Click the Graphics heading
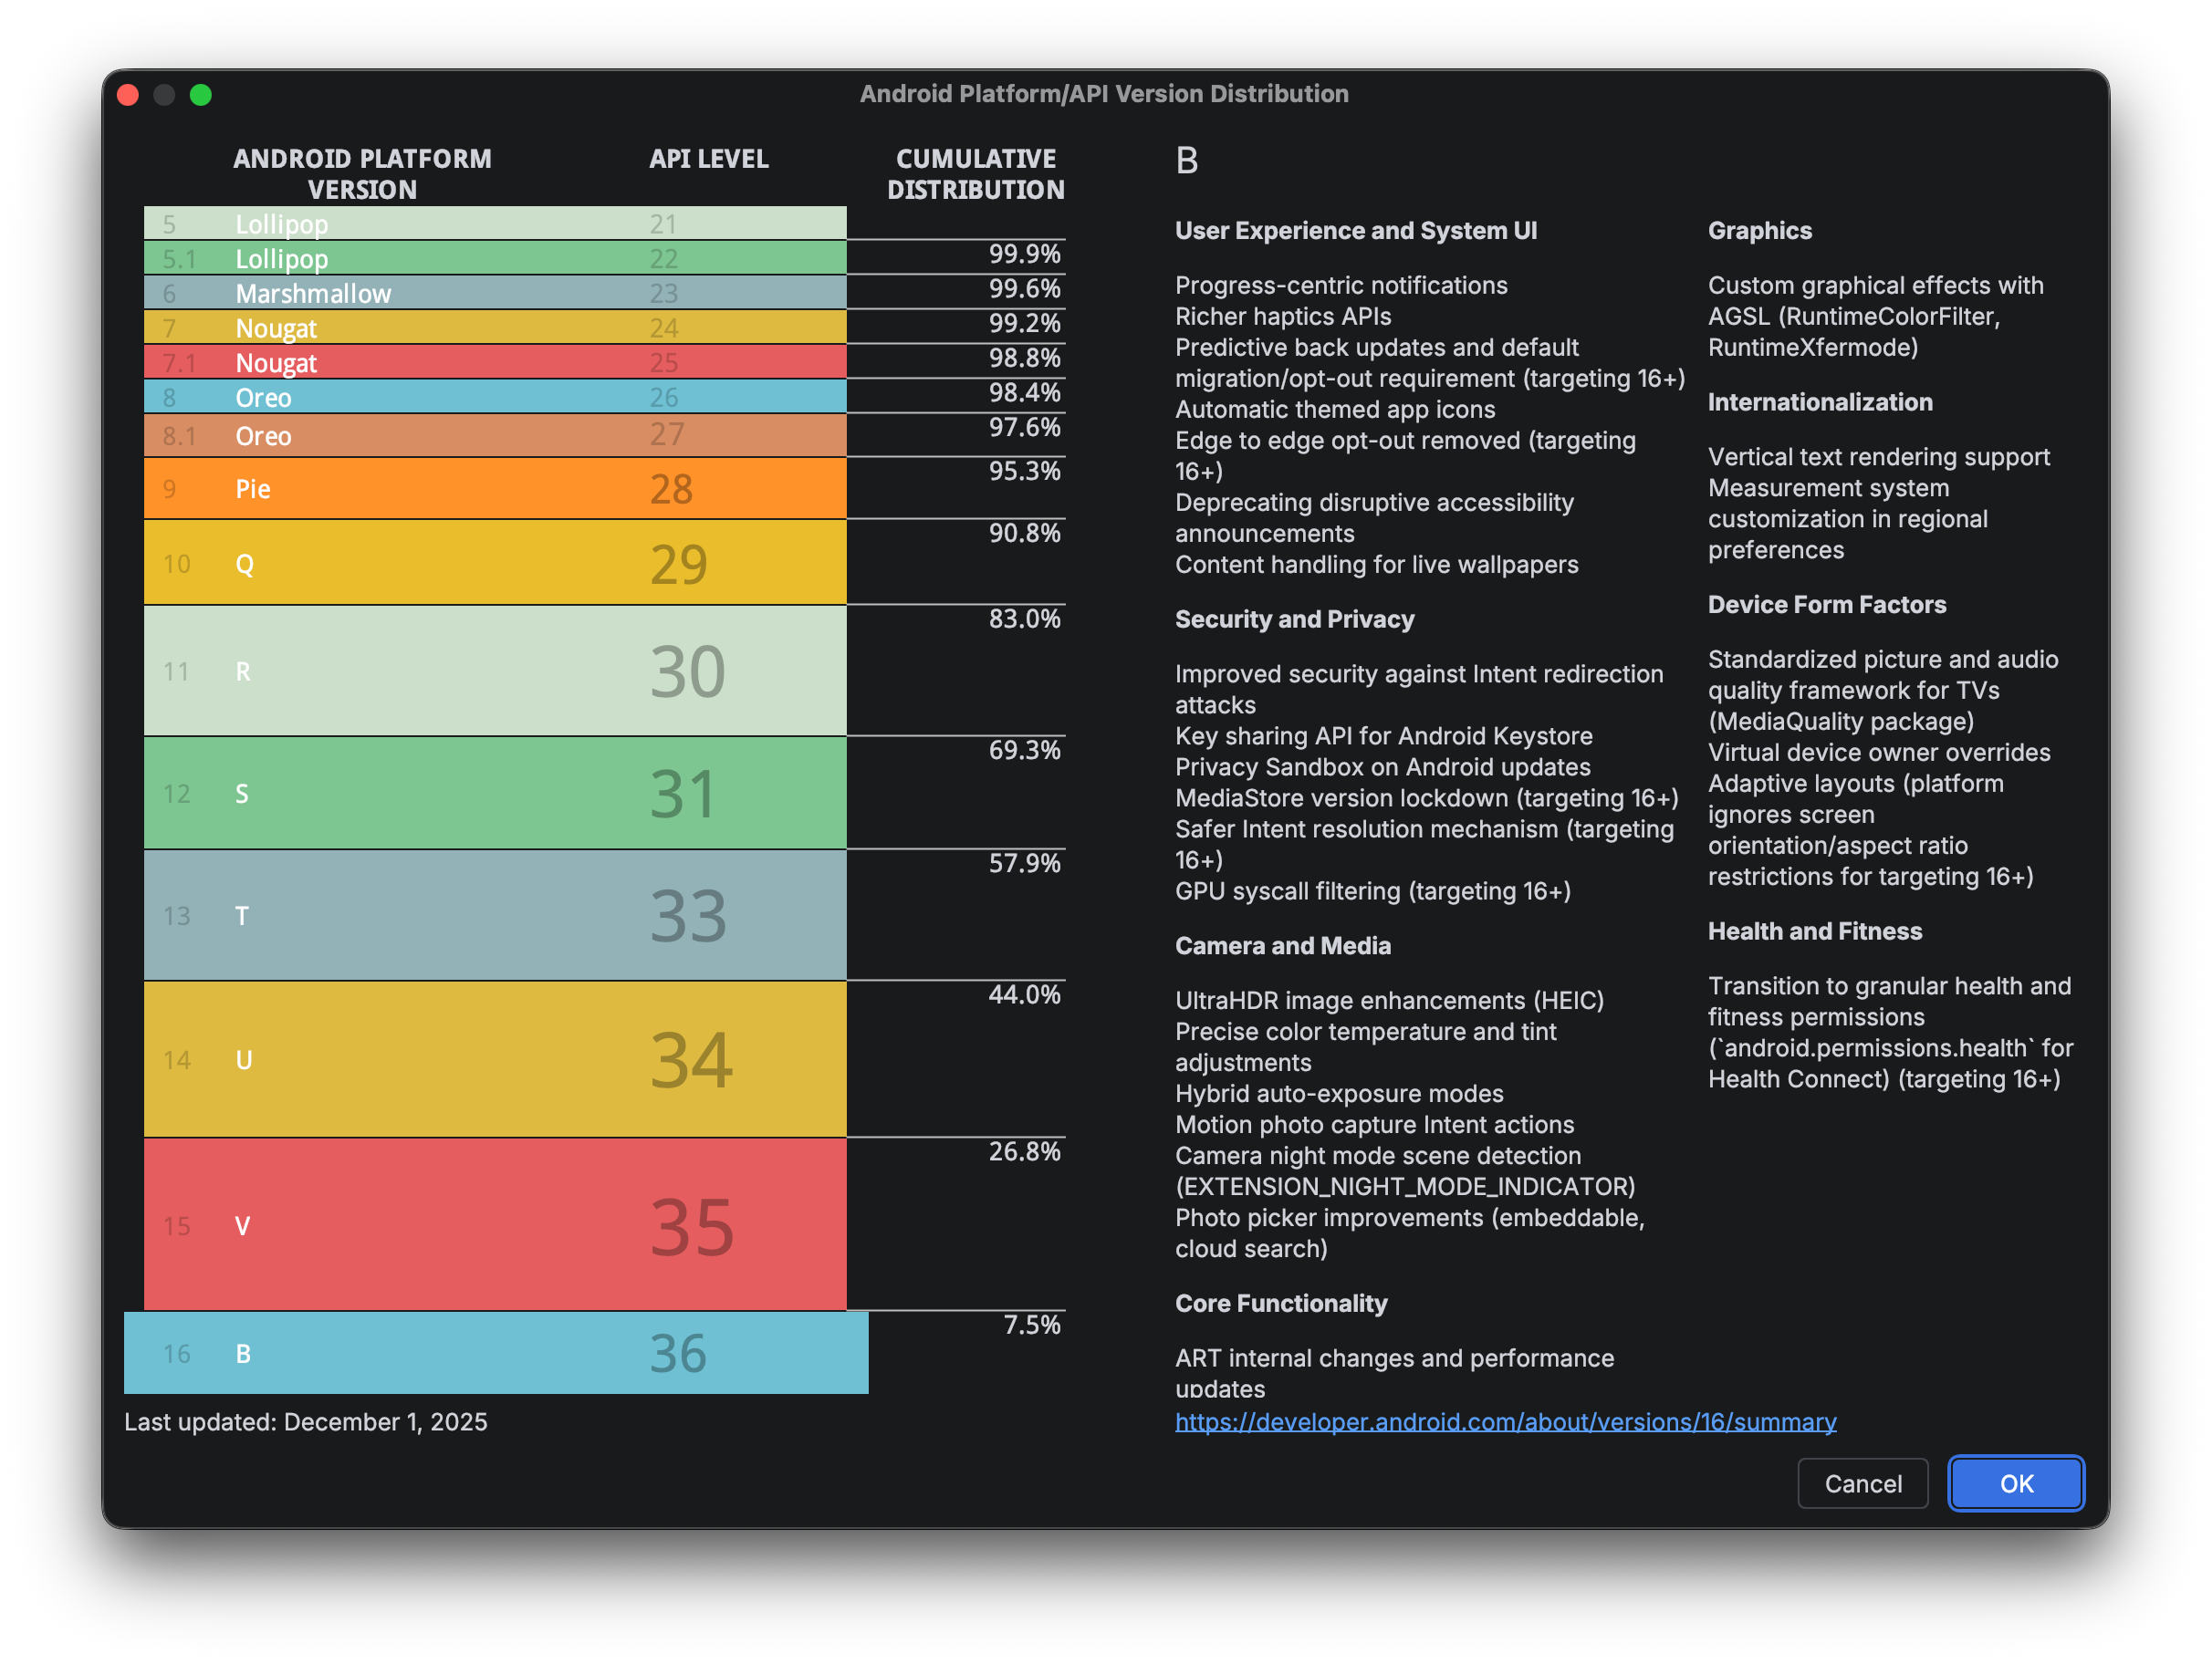 (x=1759, y=231)
